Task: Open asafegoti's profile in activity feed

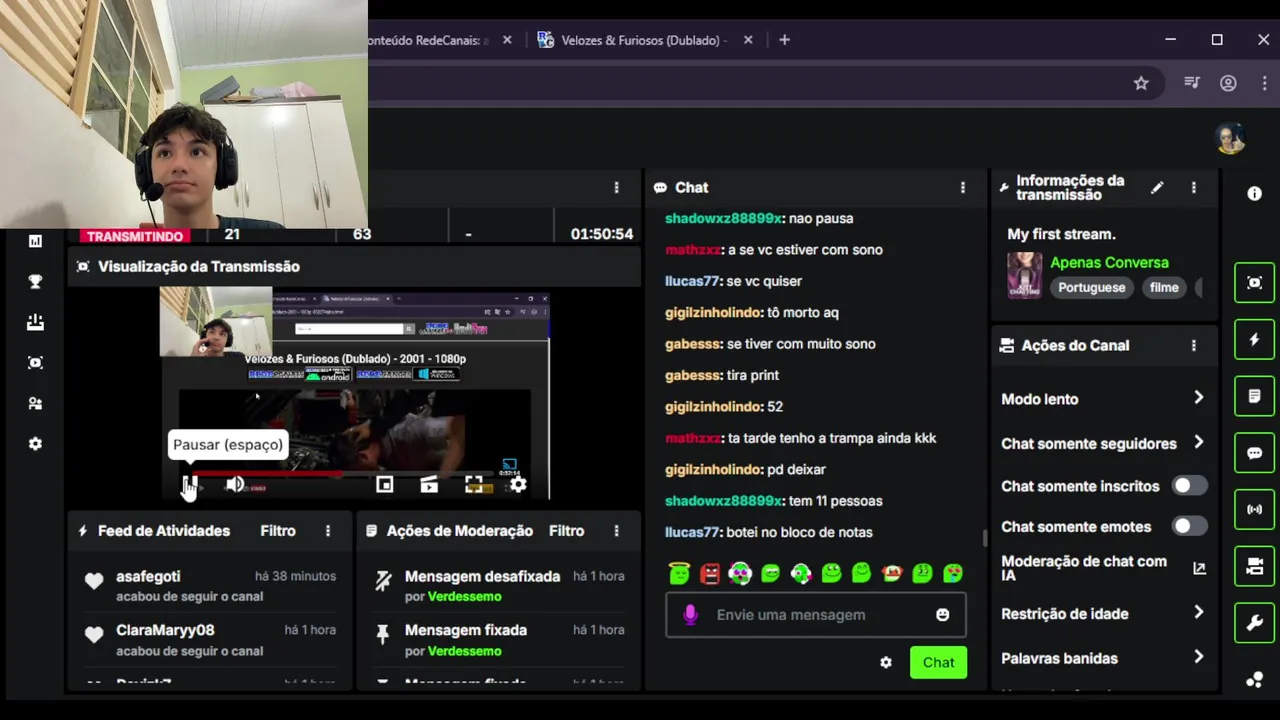Action: pos(148,577)
